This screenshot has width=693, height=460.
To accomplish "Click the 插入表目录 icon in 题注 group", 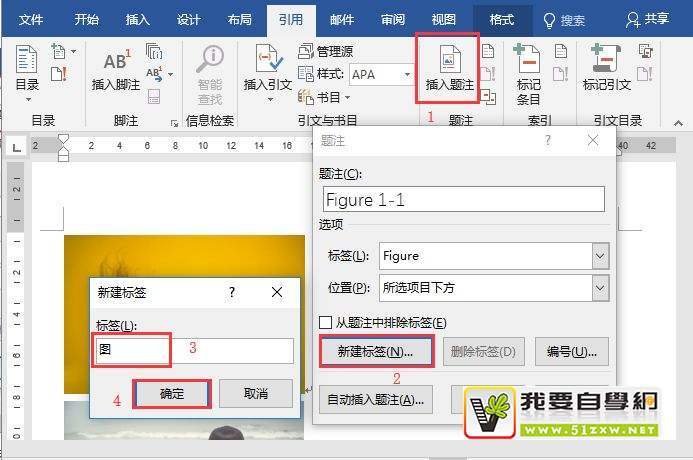I will point(488,51).
